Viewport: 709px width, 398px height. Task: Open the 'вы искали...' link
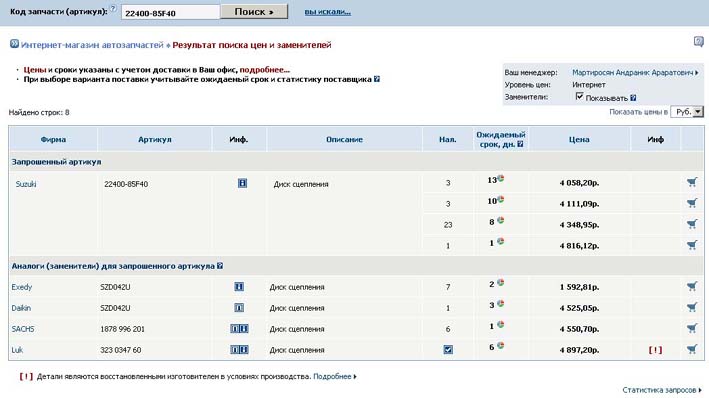coord(327,12)
